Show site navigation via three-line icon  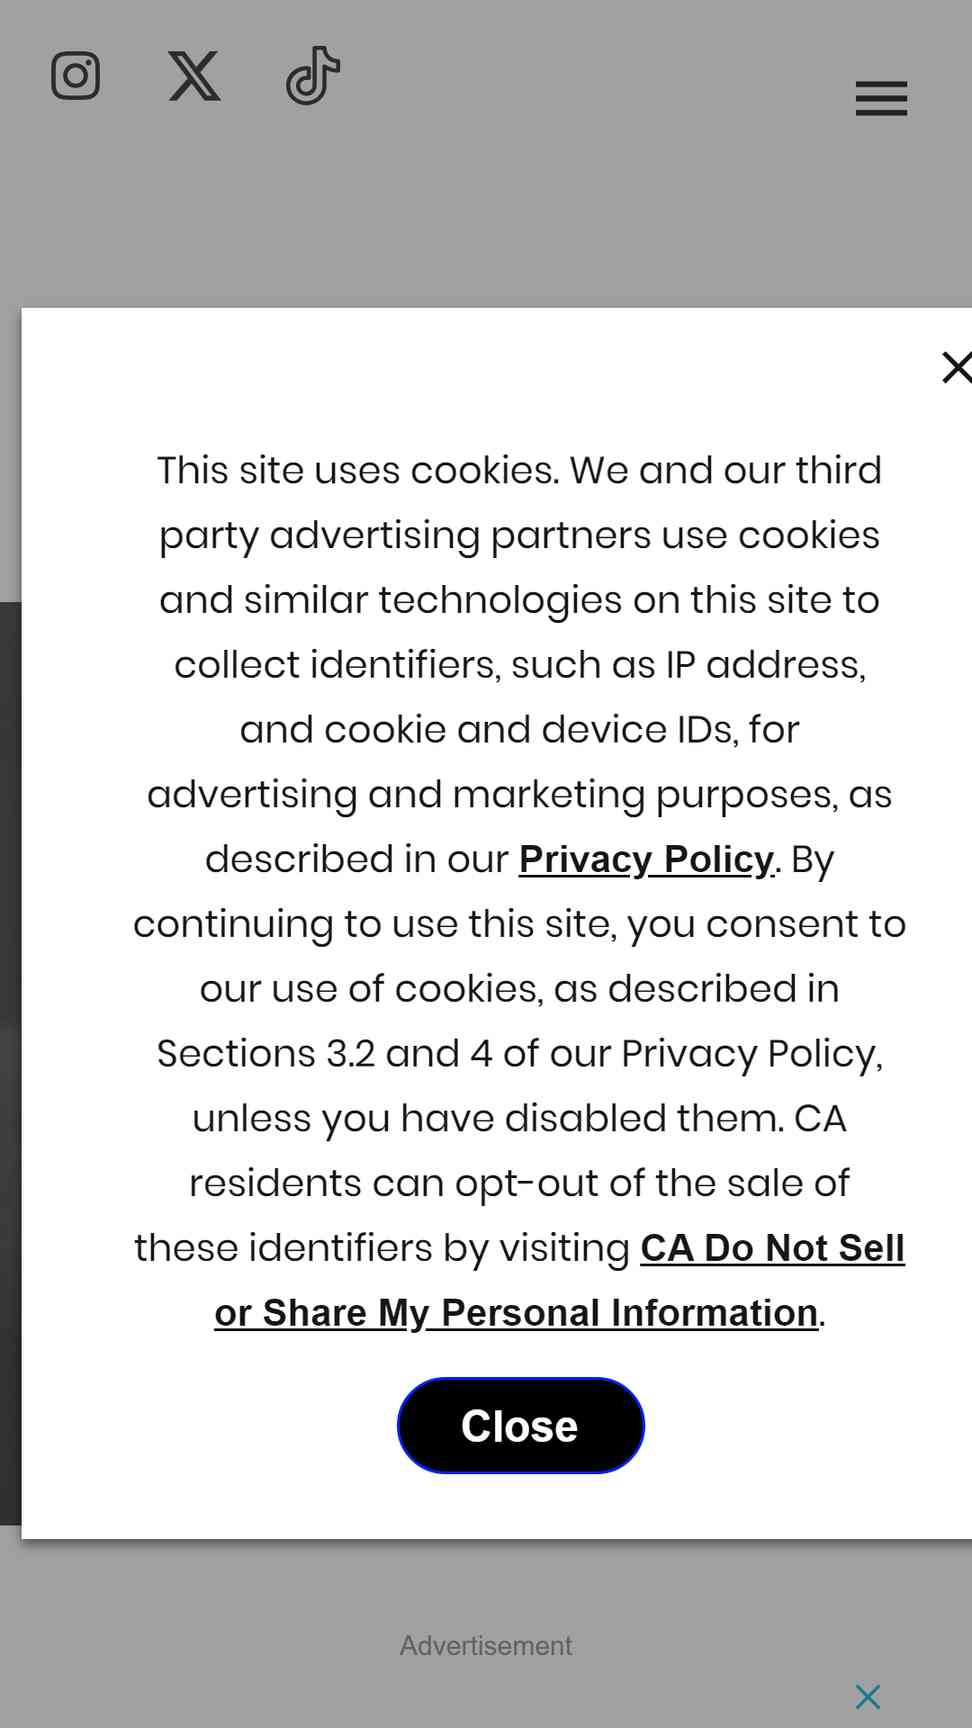(881, 99)
